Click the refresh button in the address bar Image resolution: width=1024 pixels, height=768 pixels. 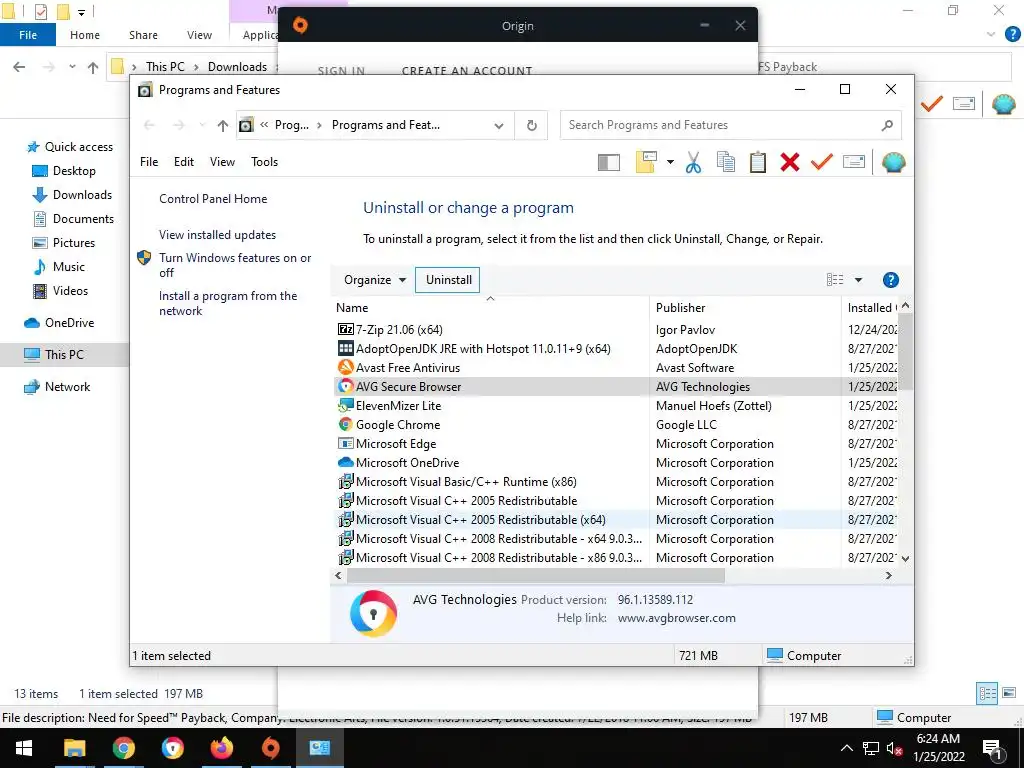(x=532, y=125)
